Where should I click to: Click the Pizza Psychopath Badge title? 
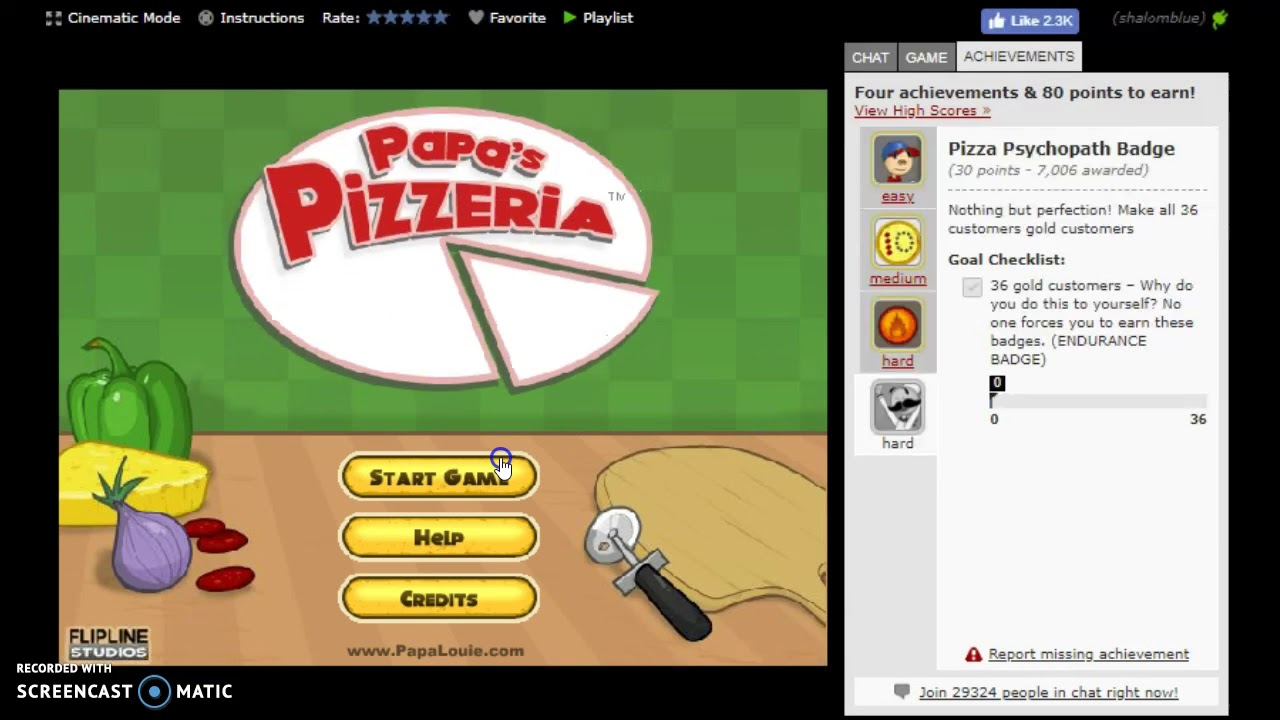(1061, 149)
